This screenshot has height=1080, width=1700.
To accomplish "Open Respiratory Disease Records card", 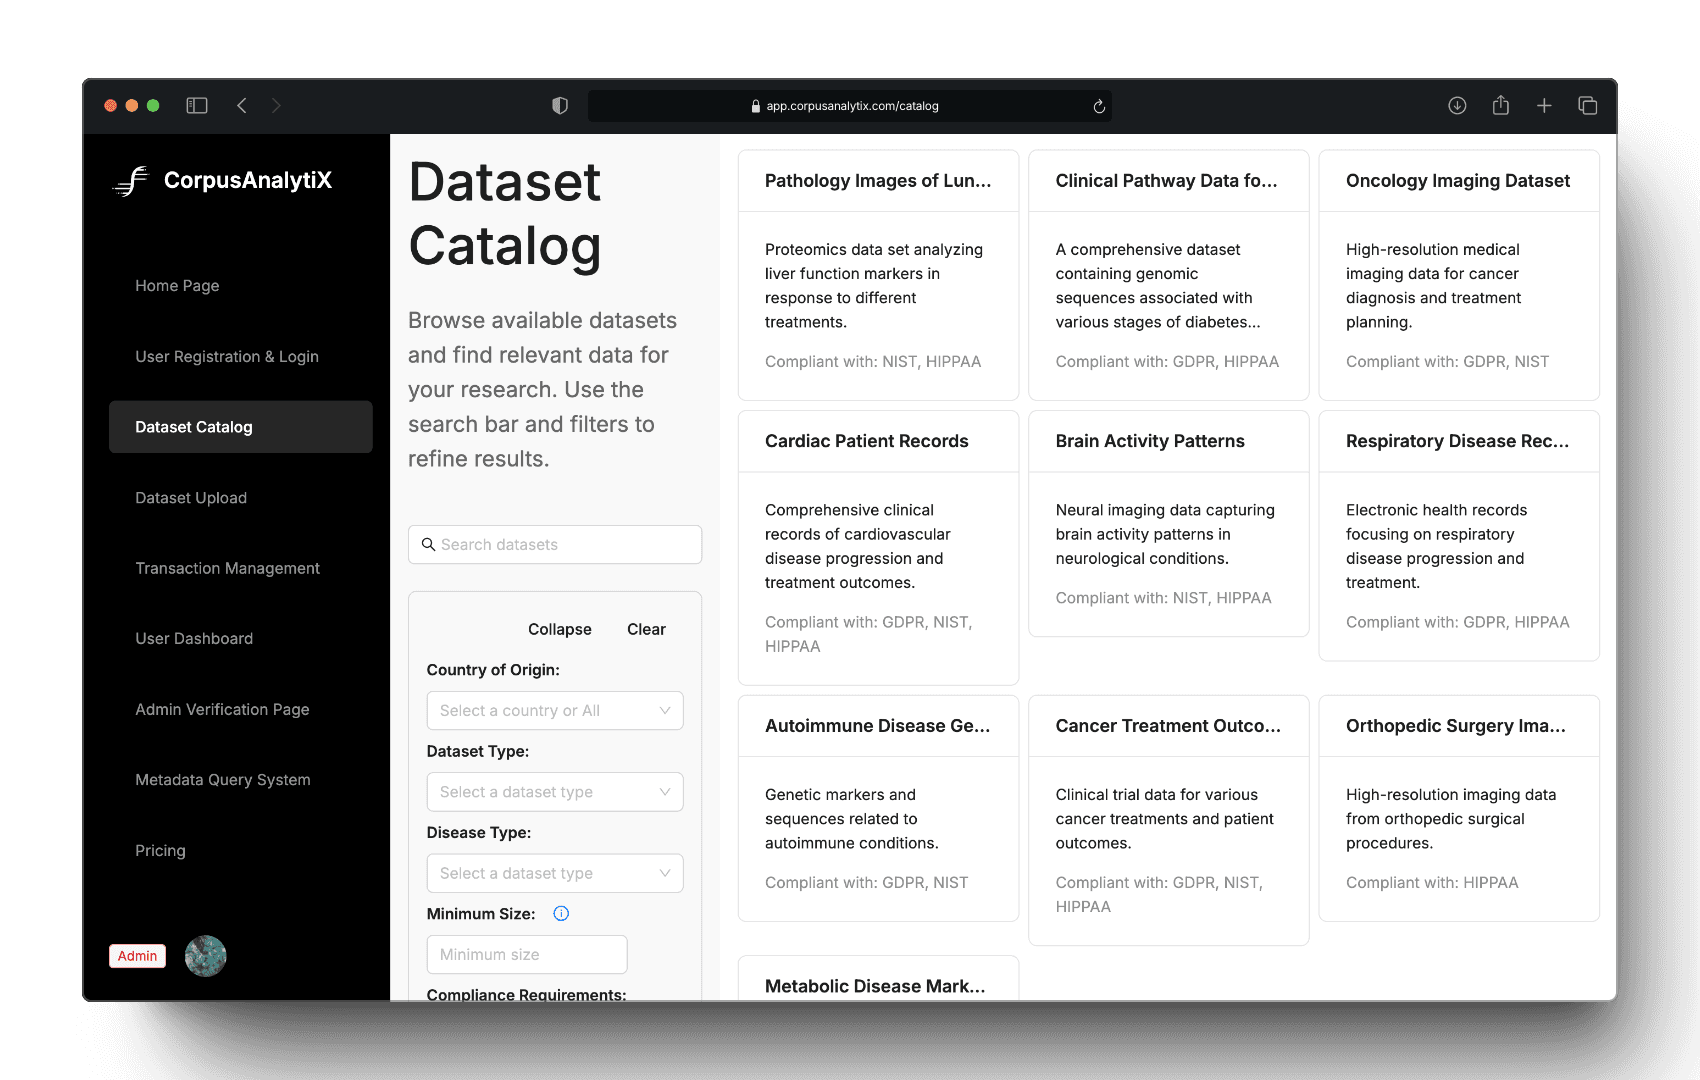I will click(x=1459, y=536).
